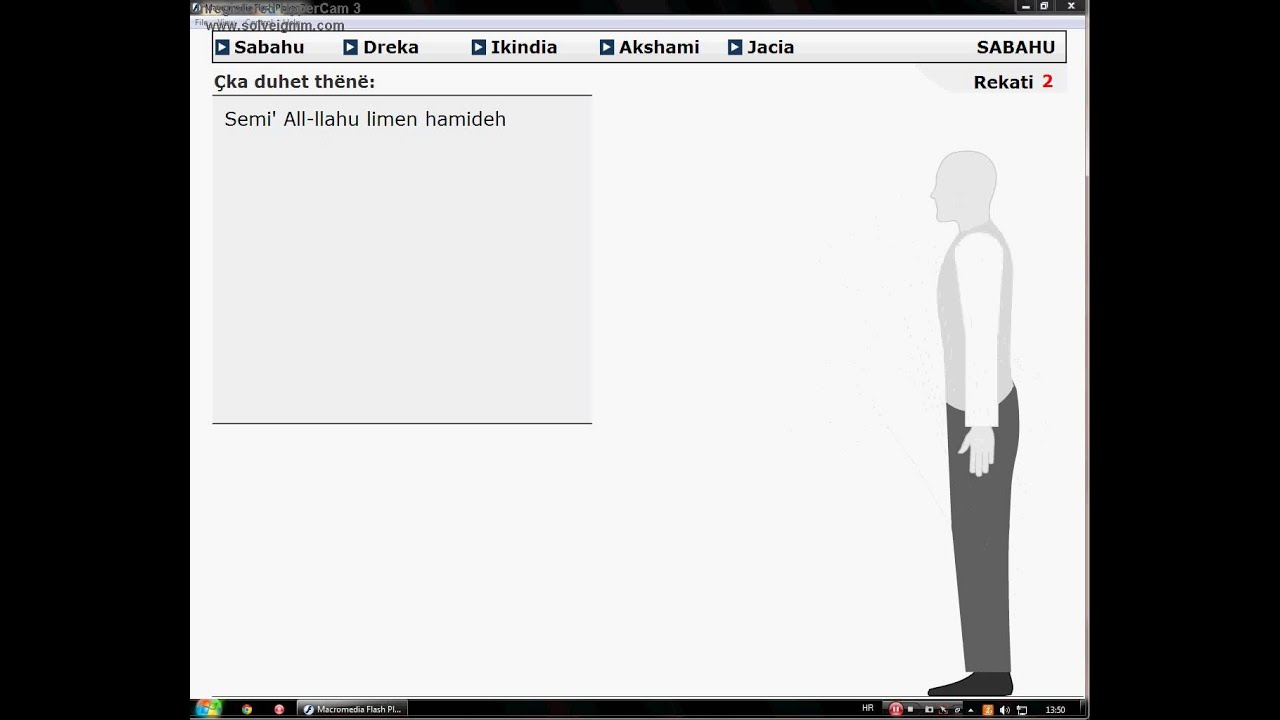
Task: Open the volume speaker tray icon
Action: pos(1004,710)
